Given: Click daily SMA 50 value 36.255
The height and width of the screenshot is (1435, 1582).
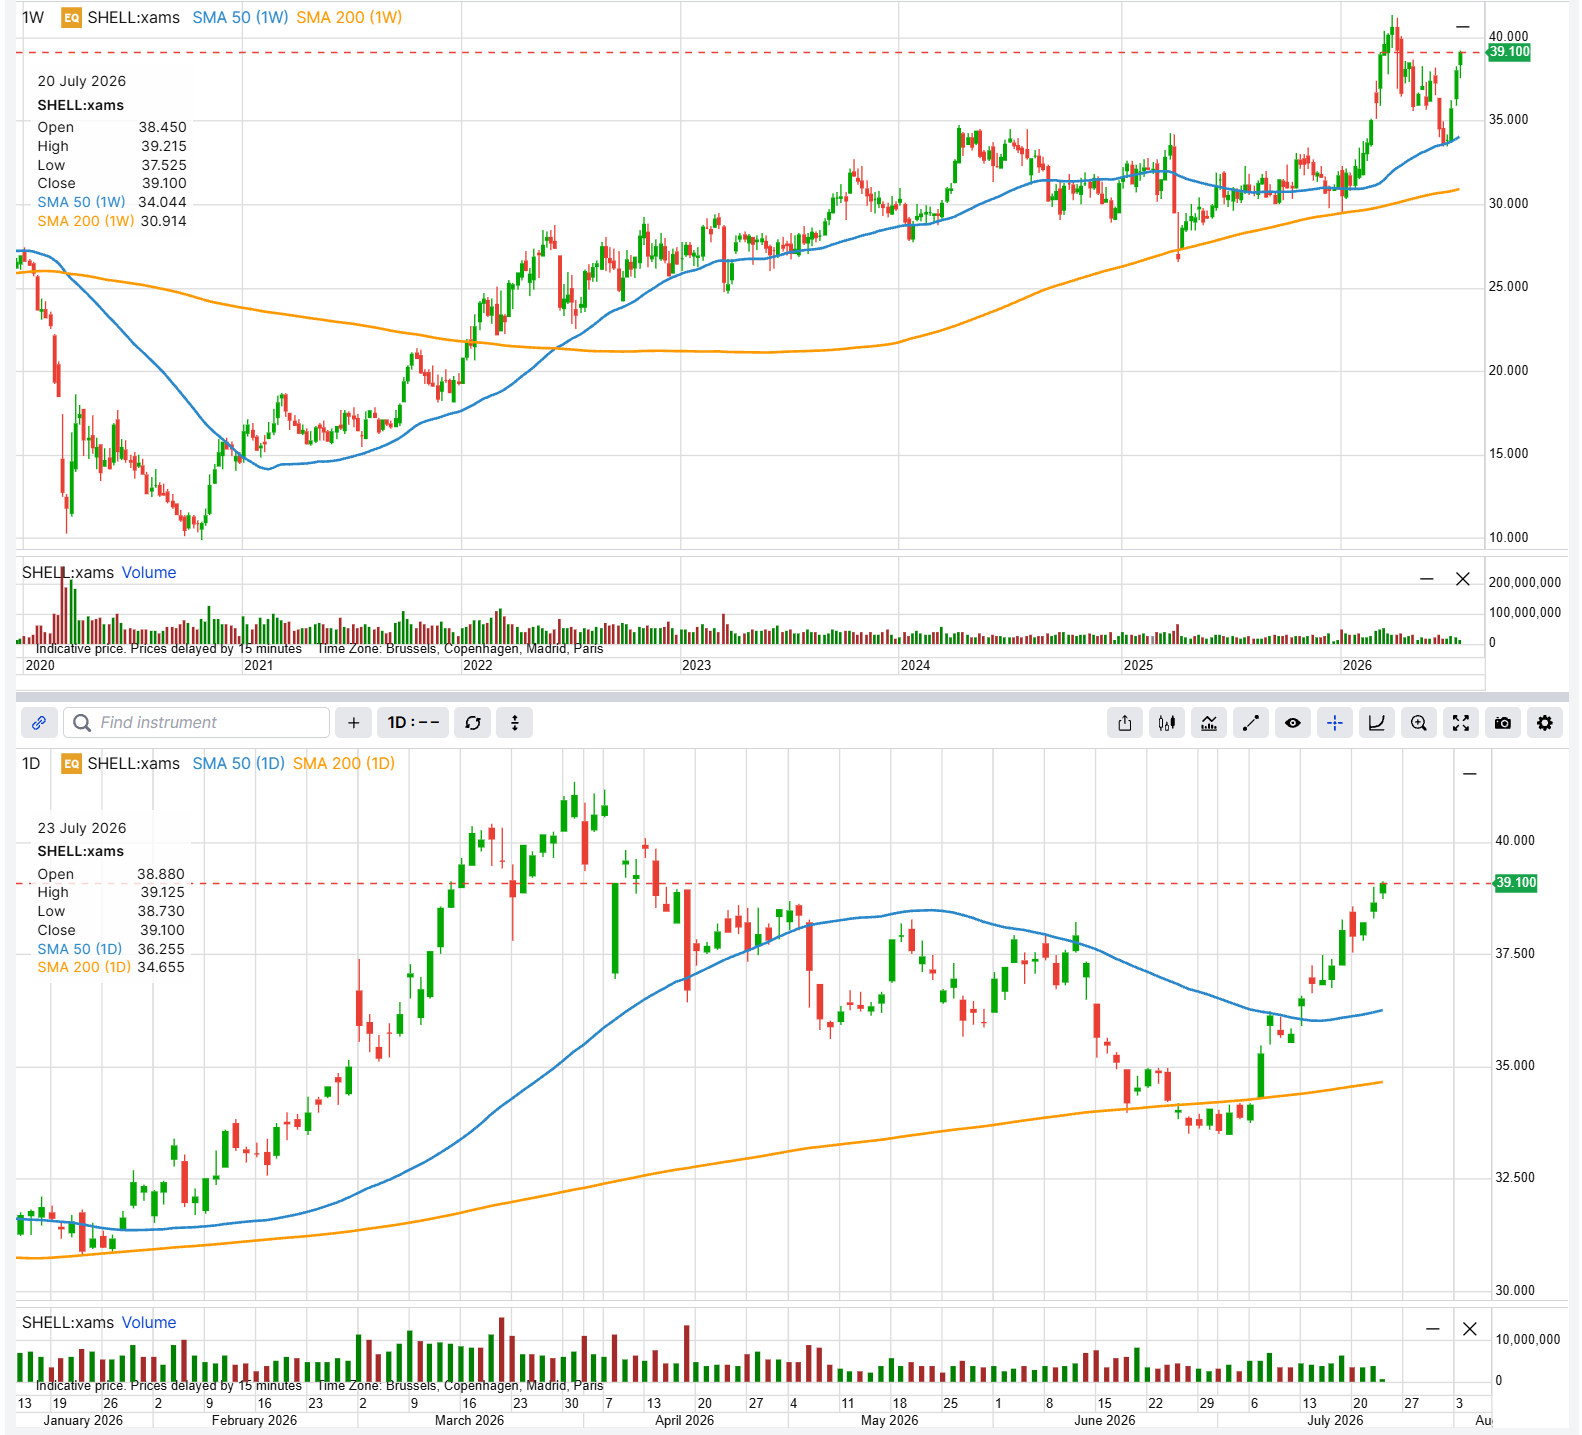Looking at the screenshot, I should pyautogui.click(x=161, y=949).
